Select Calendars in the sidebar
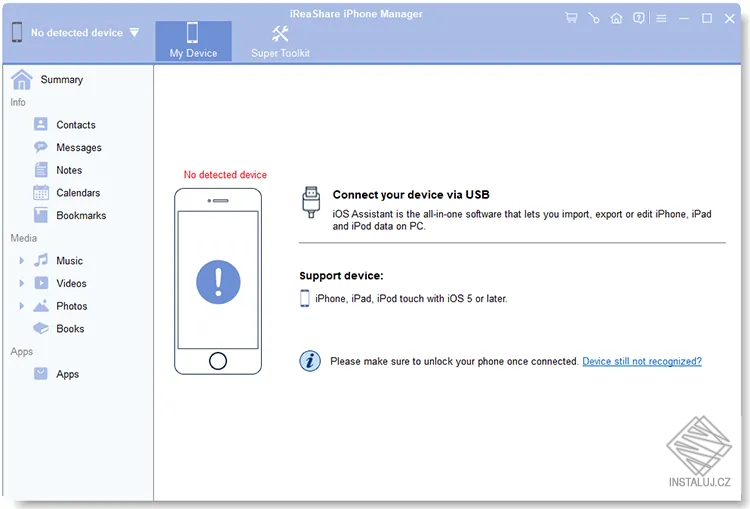Viewport: 750px width, 509px height. click(78, 193)
